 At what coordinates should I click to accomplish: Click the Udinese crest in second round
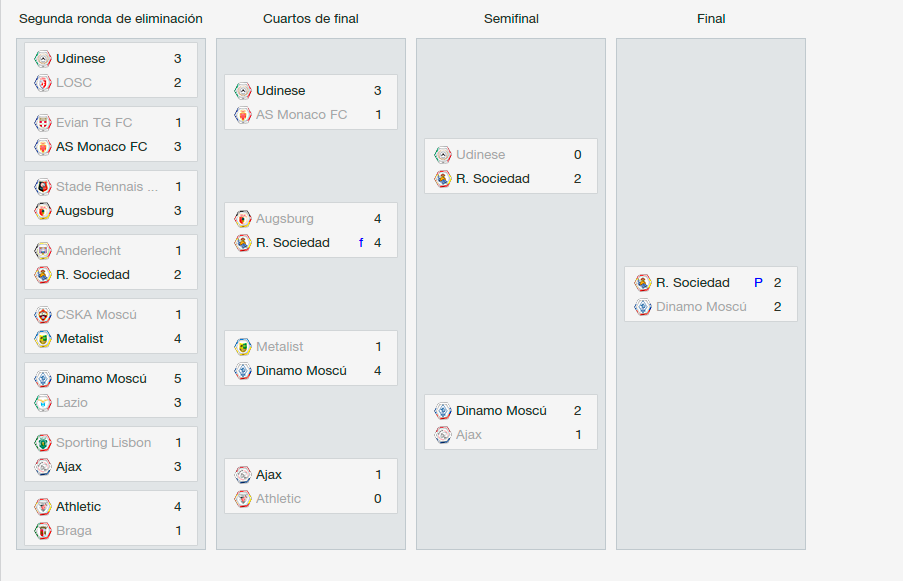click(43, 59)
